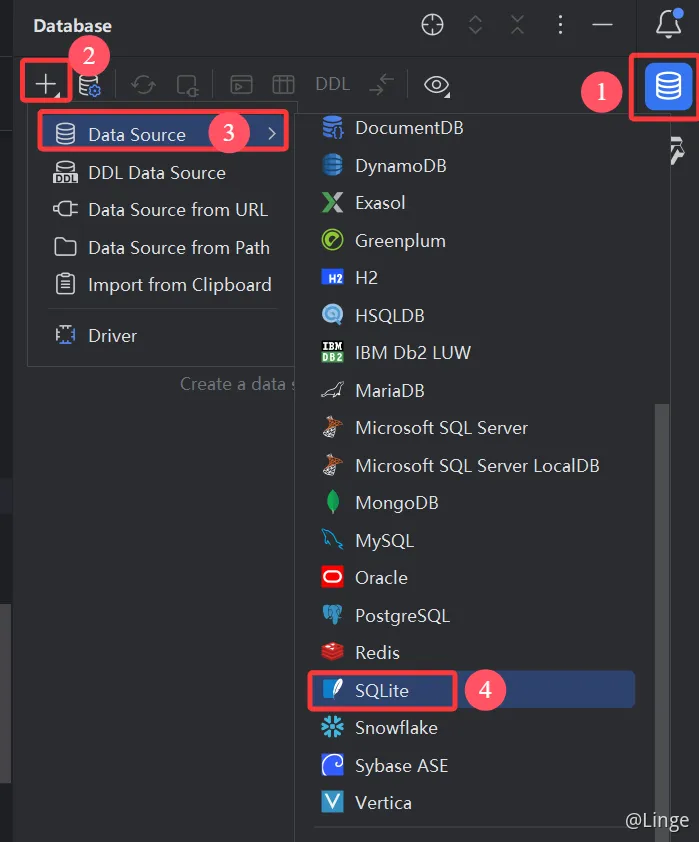Click the expand/collapse arrows icon in the title bar
The image size is (699, 842).
[x=475, y=24]
